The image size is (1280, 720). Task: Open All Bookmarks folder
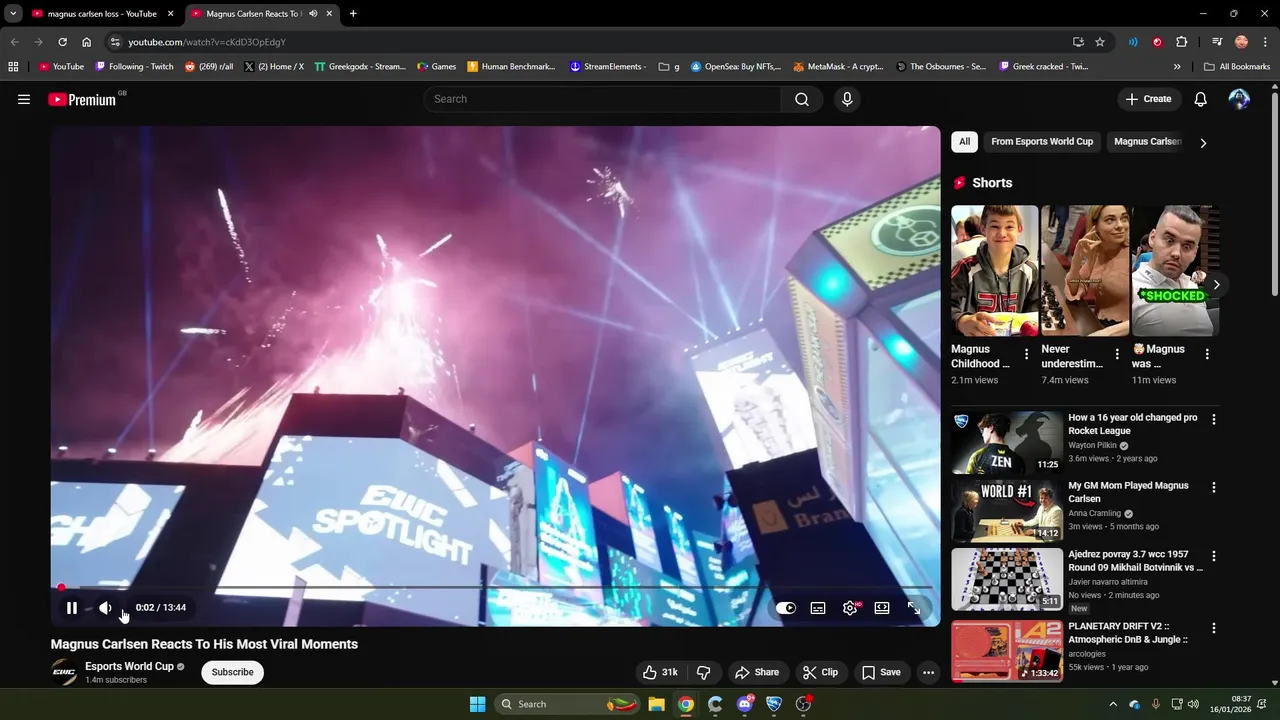pos(1237,67)
